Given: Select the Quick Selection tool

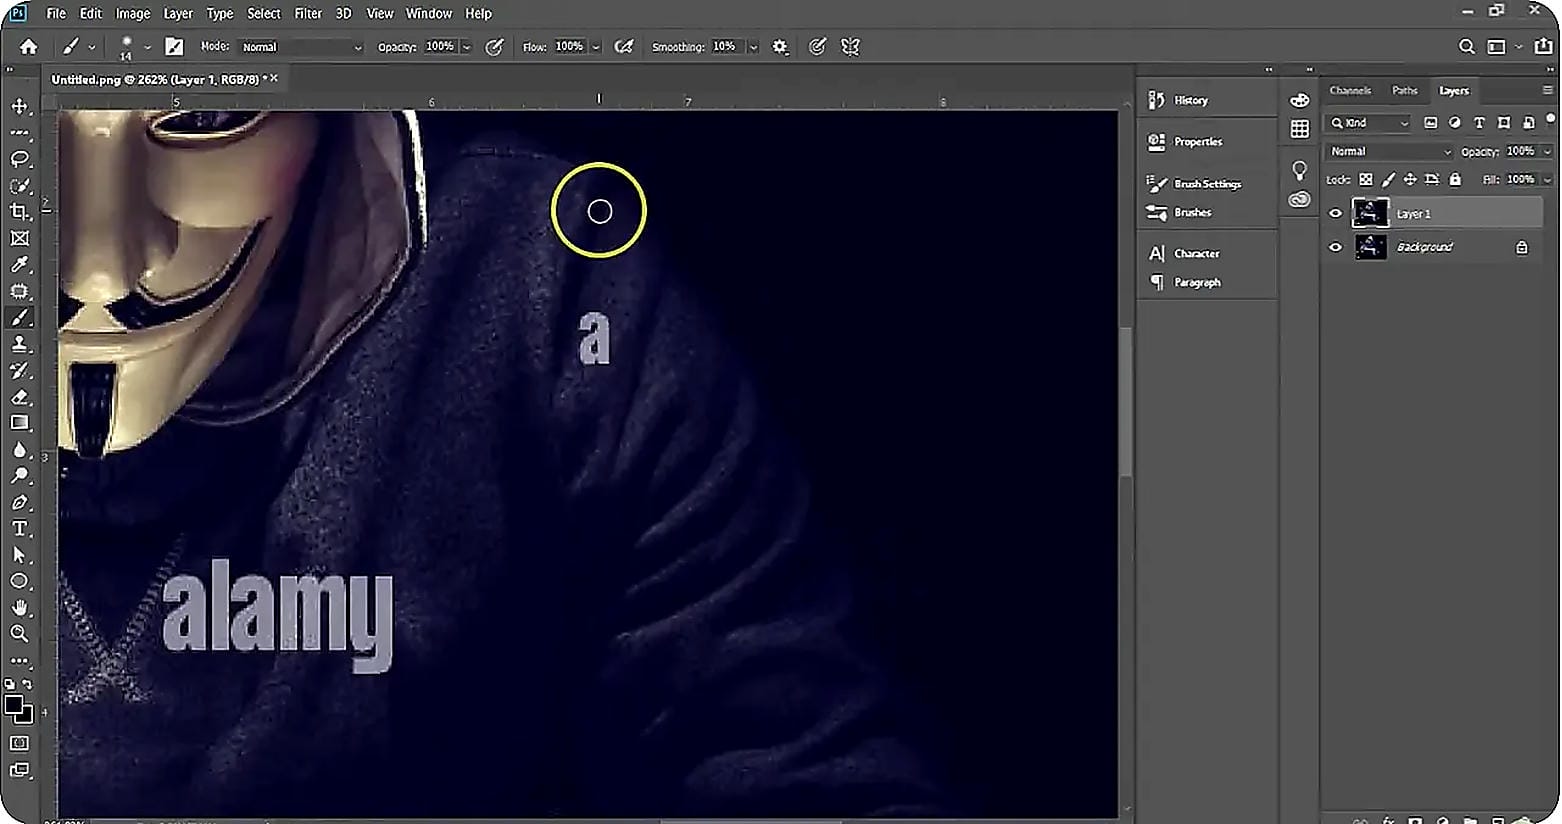Looking at the screenshot, I should tap(19, 186).
